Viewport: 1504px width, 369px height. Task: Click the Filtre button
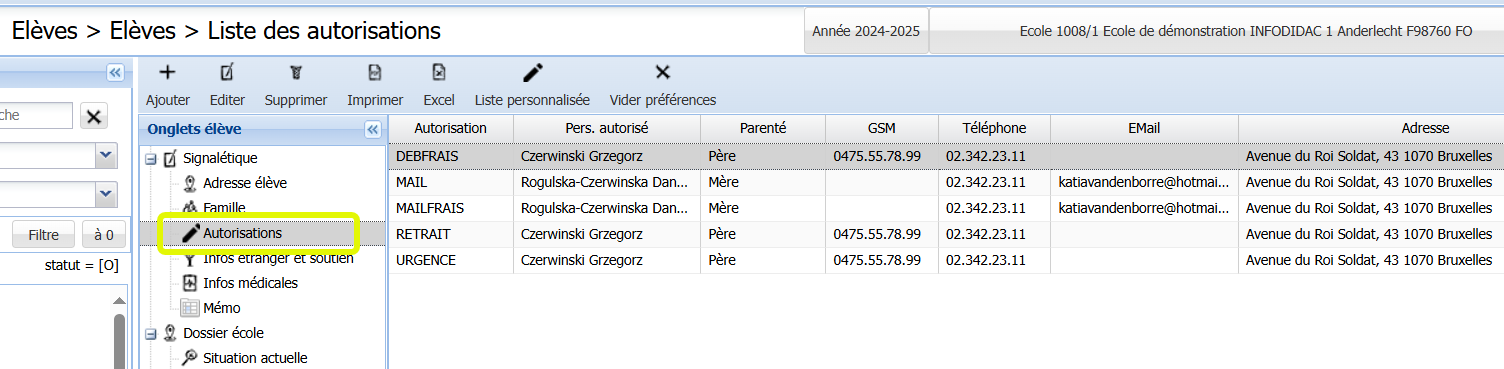[x=43, y=236]
